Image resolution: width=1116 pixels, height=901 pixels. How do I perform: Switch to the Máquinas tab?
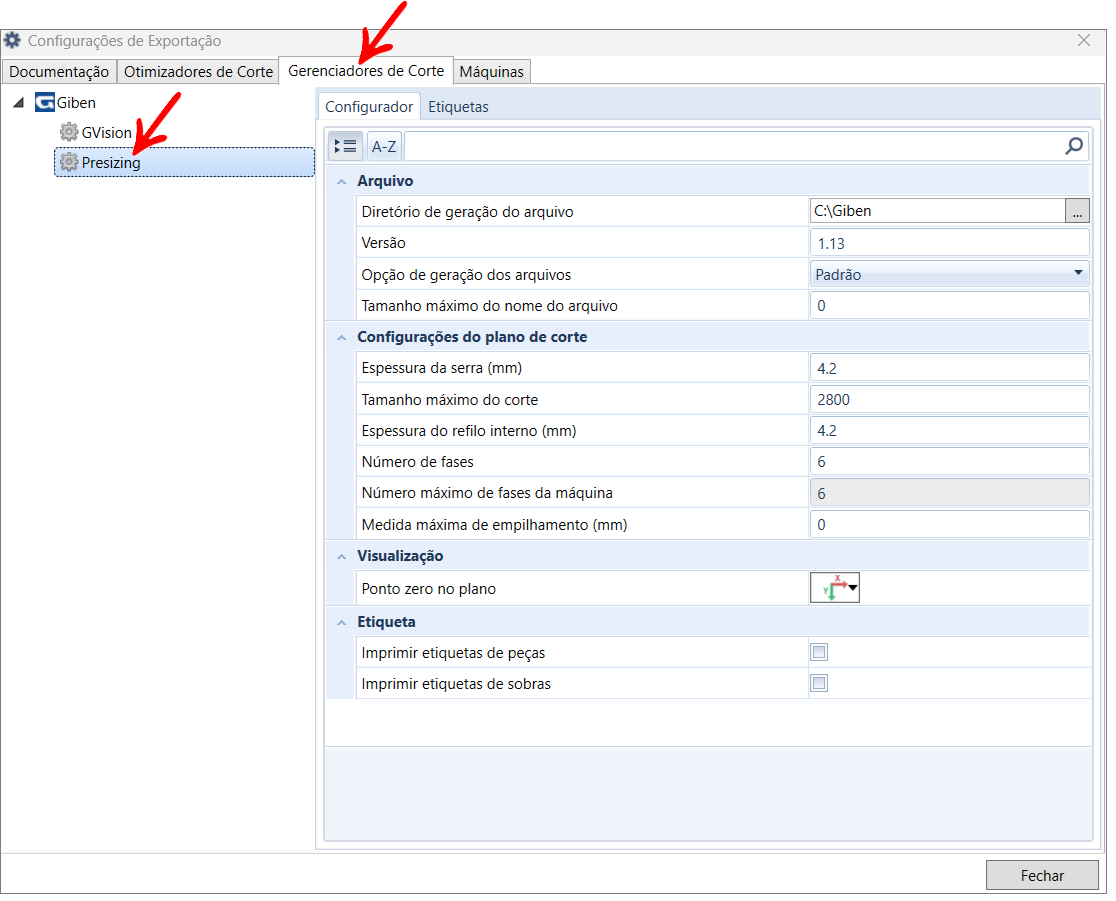coord(492,72)
